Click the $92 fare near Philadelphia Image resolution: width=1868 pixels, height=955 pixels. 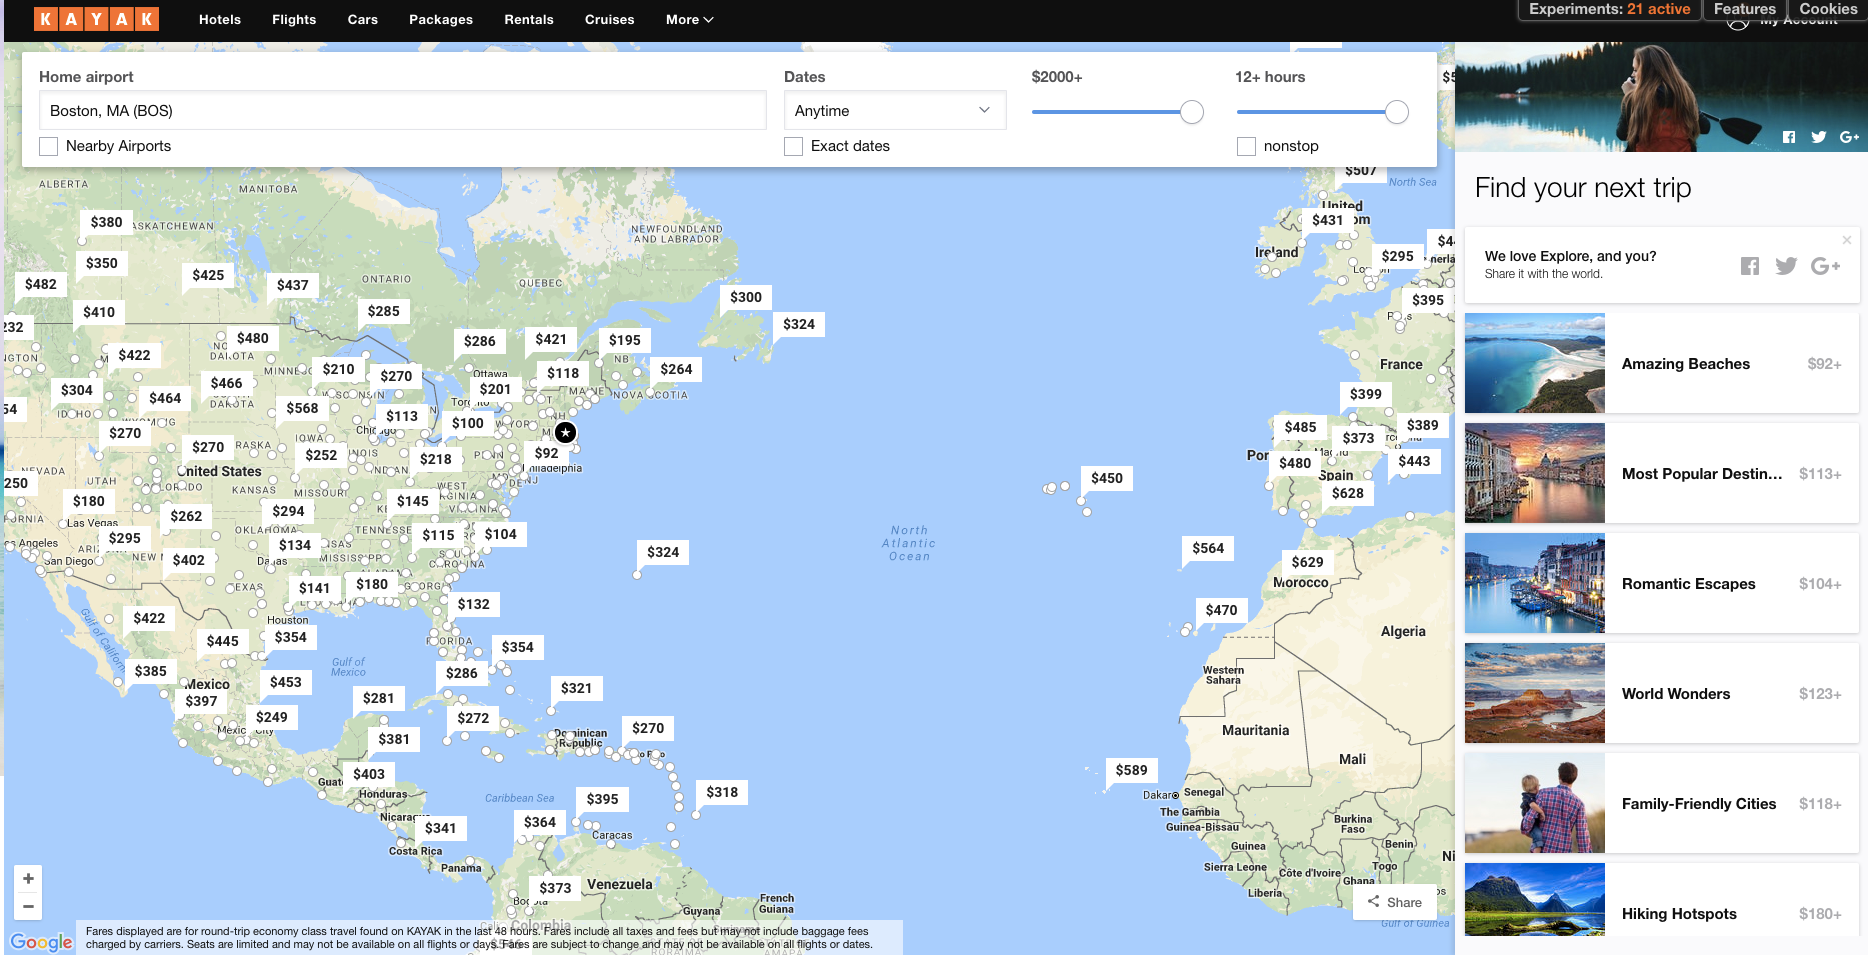click(547, 453)
